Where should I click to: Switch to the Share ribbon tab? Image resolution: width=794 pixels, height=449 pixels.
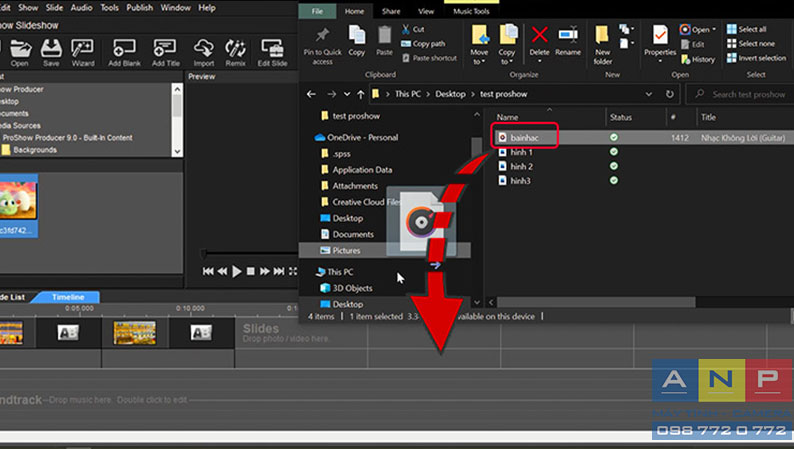coord(391,11)
